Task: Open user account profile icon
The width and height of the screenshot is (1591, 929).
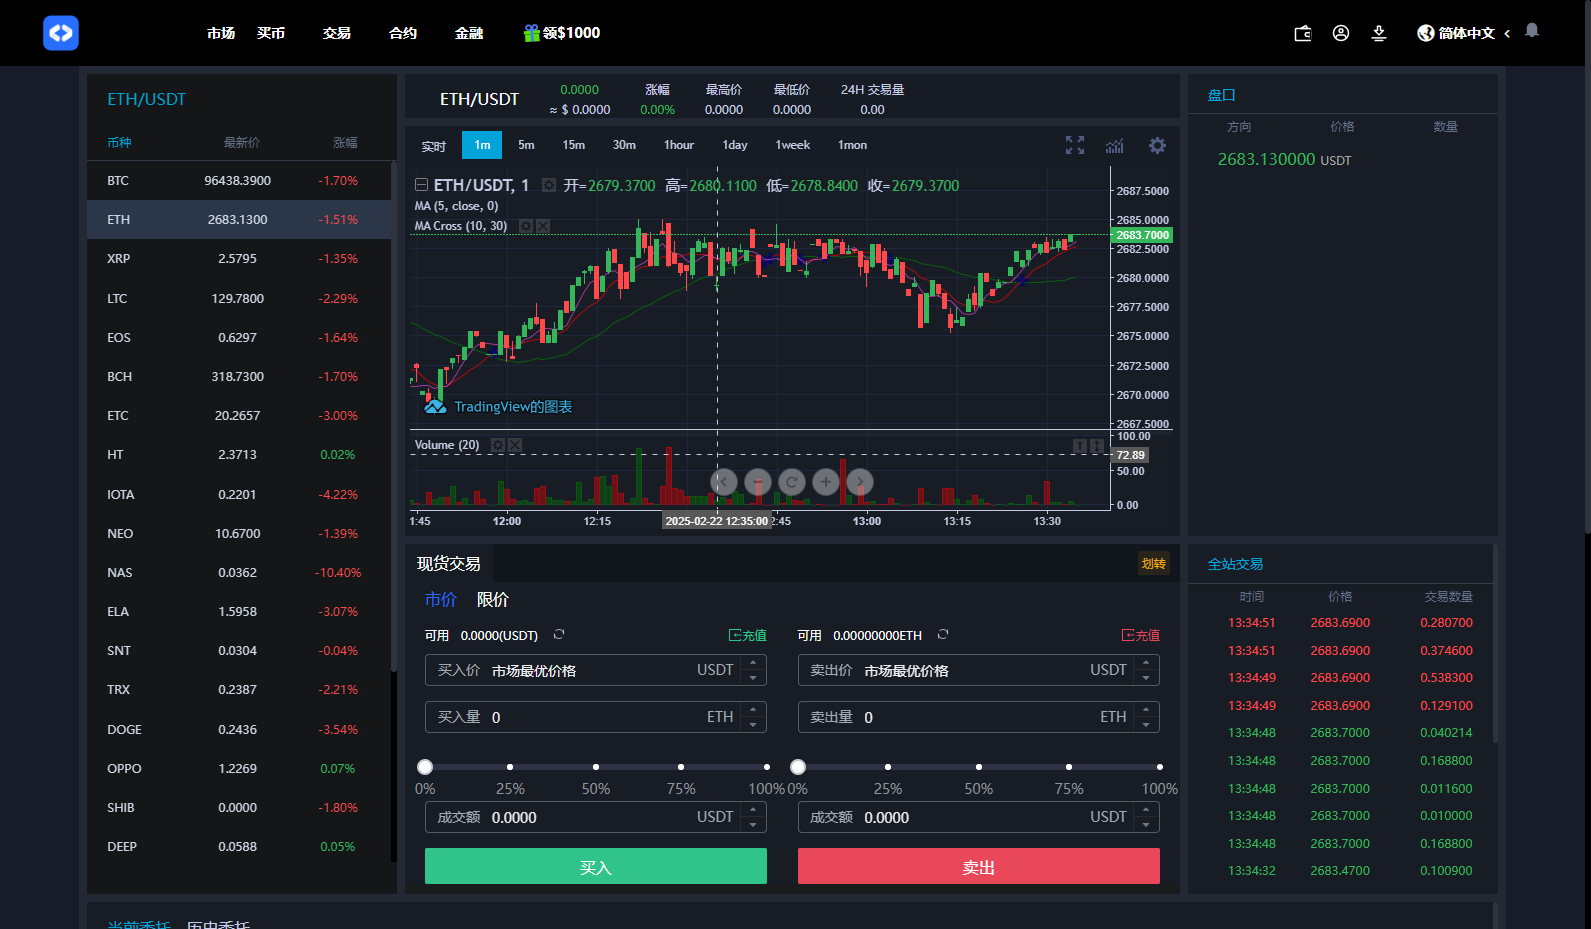Action: [x=1341, y=33]
